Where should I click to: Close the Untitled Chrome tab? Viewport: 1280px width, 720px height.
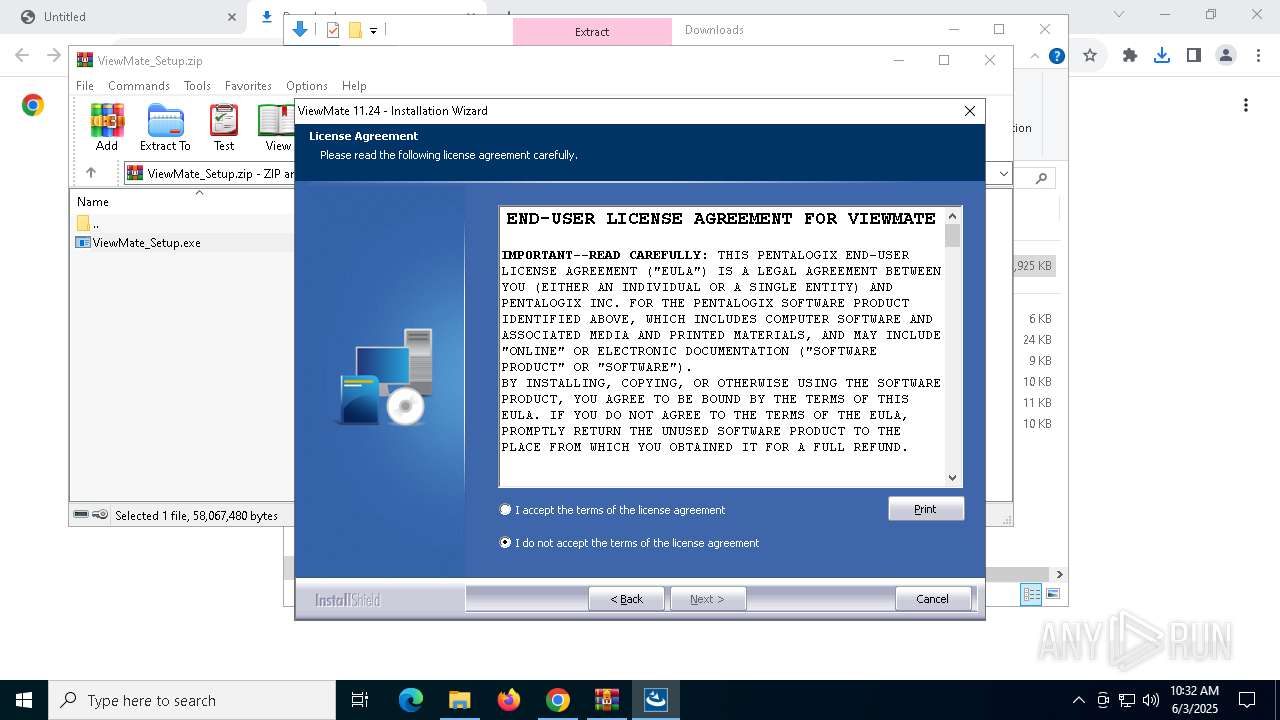[x=232, y=17]
